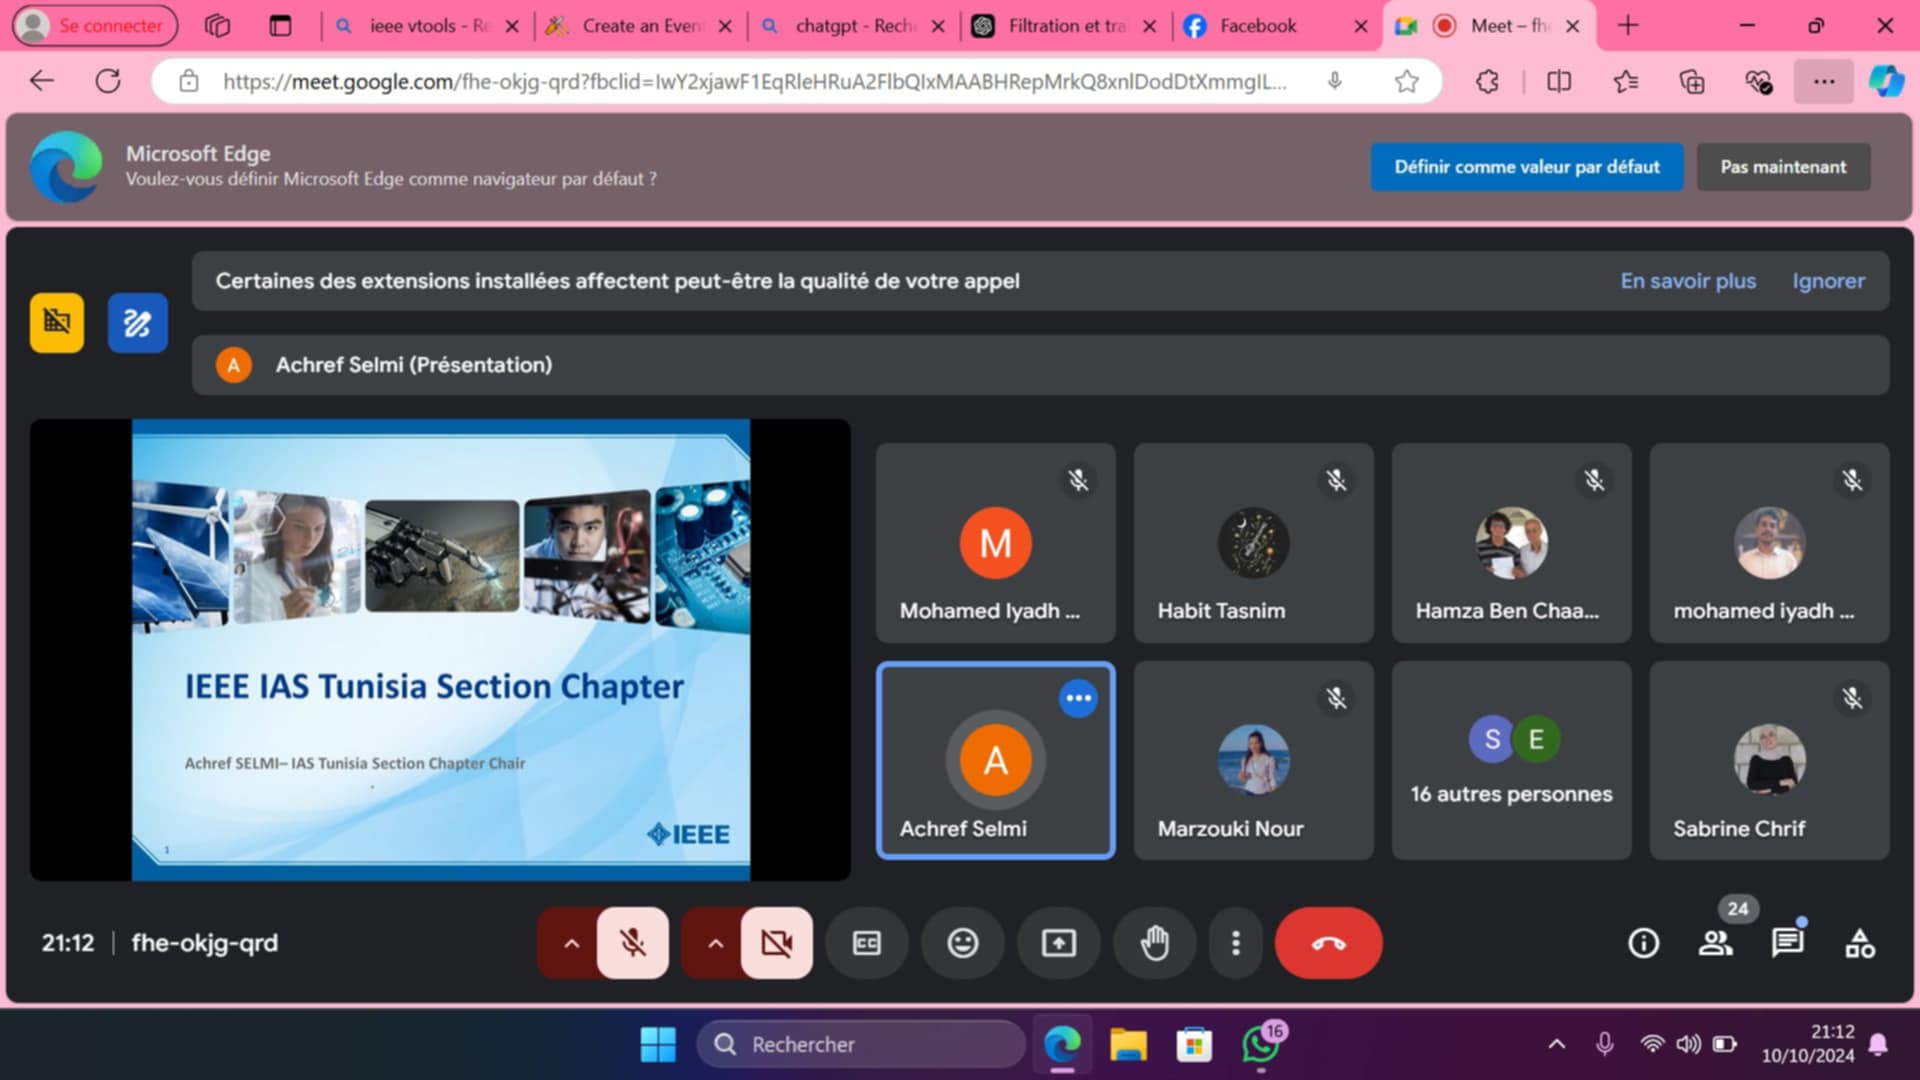This screenshot has width=1920, height=1080.
Task: Click the Se connecter profile button
Action: tap(95, 26)
